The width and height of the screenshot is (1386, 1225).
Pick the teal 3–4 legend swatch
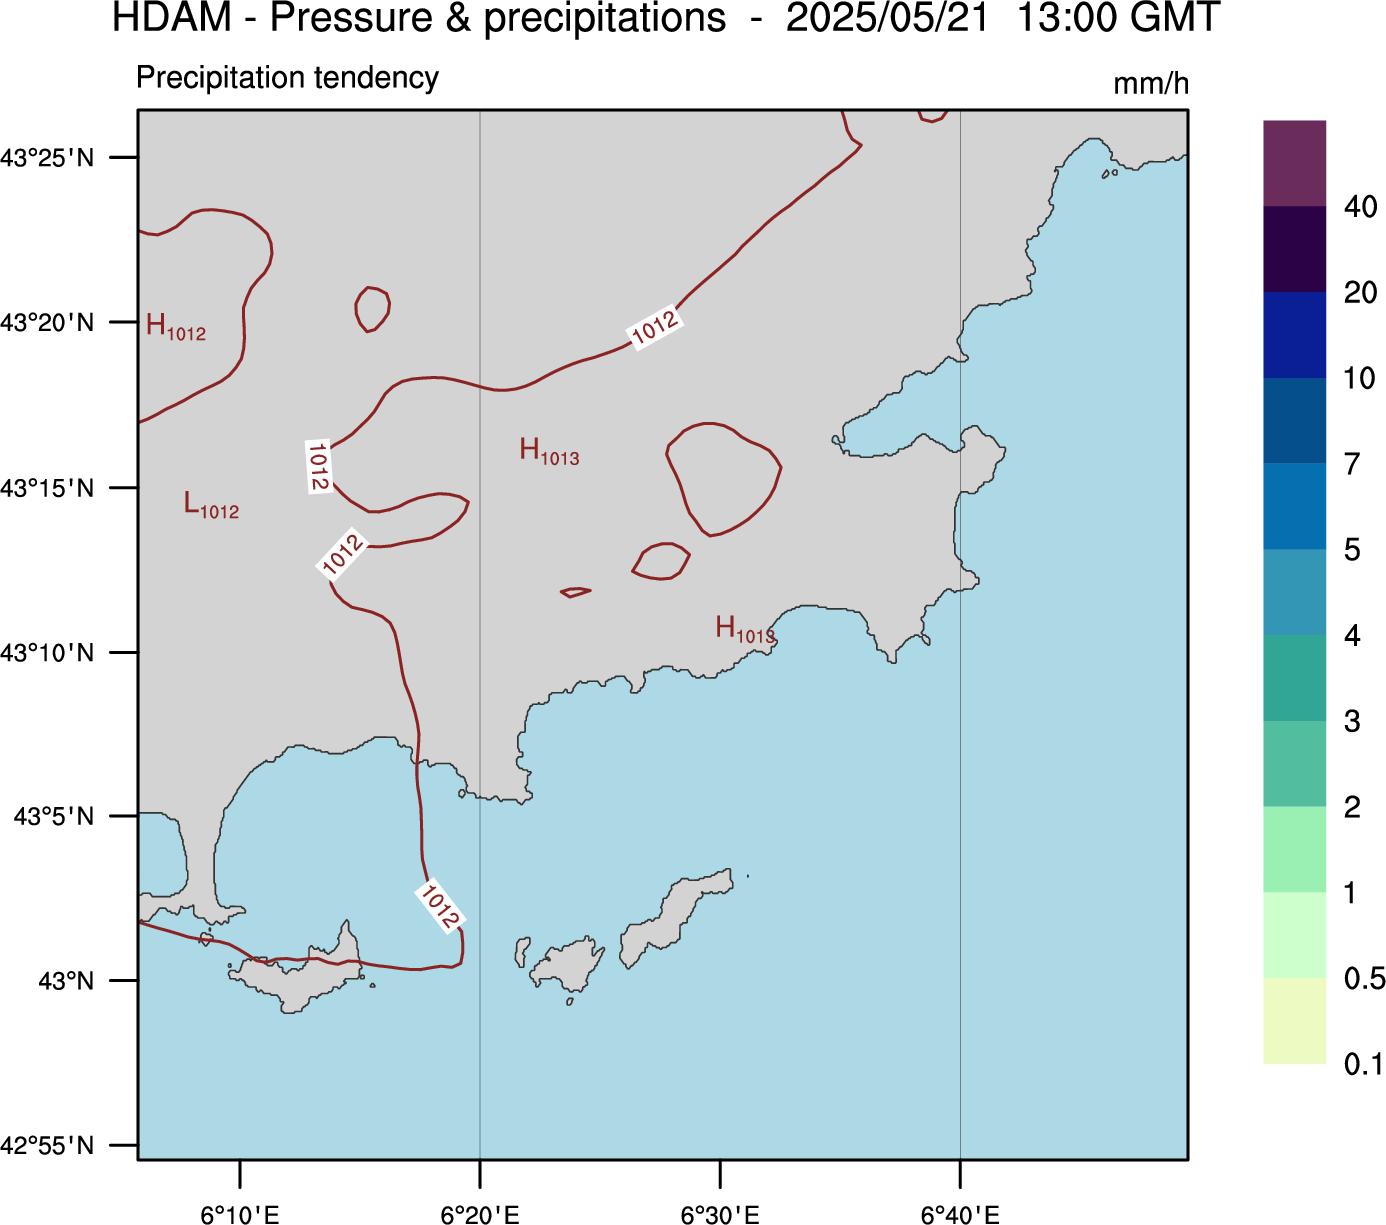point(1294,679)
